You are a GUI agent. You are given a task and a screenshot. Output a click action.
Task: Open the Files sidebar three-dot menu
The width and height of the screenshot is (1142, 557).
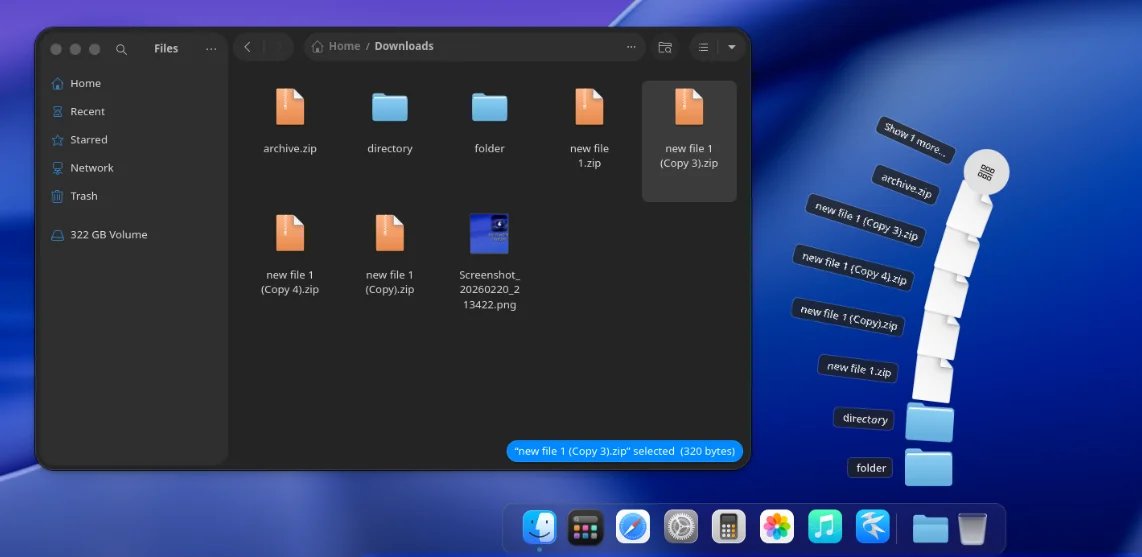211,49
